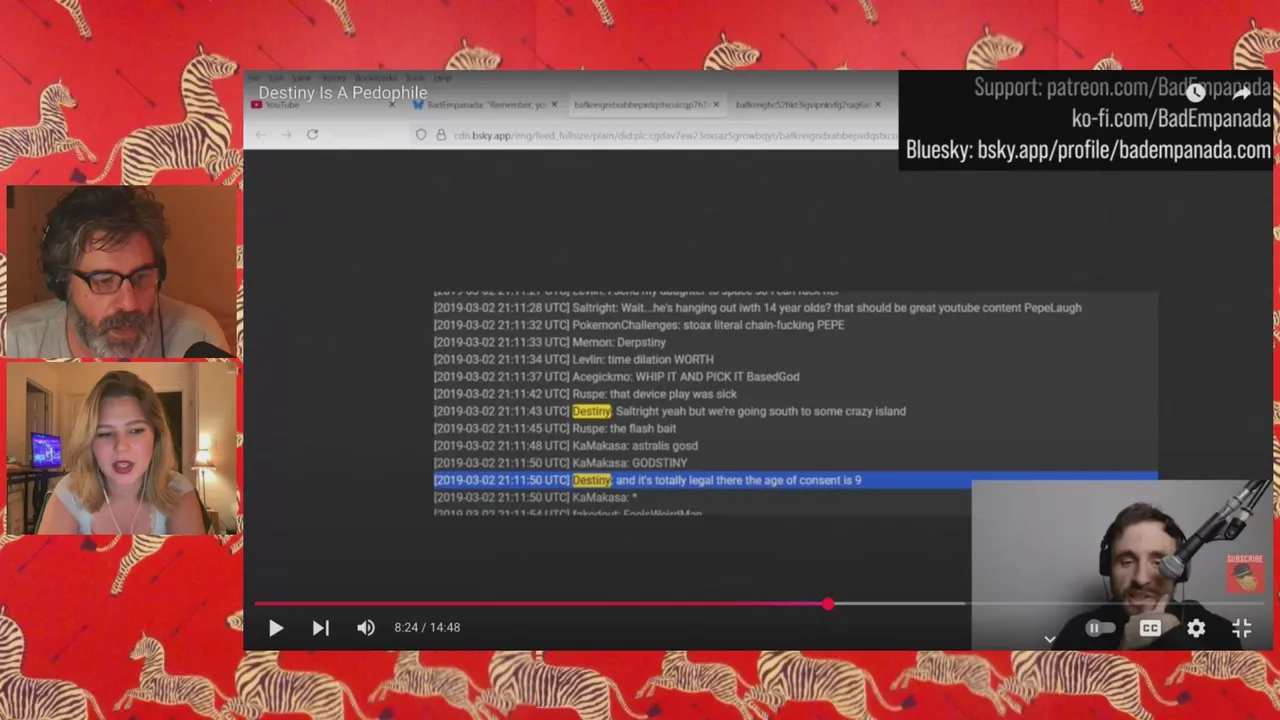Viewport: 1280px width, 720px height.
Task: Toggle closed captions CC button
Action: point(1150,628)
